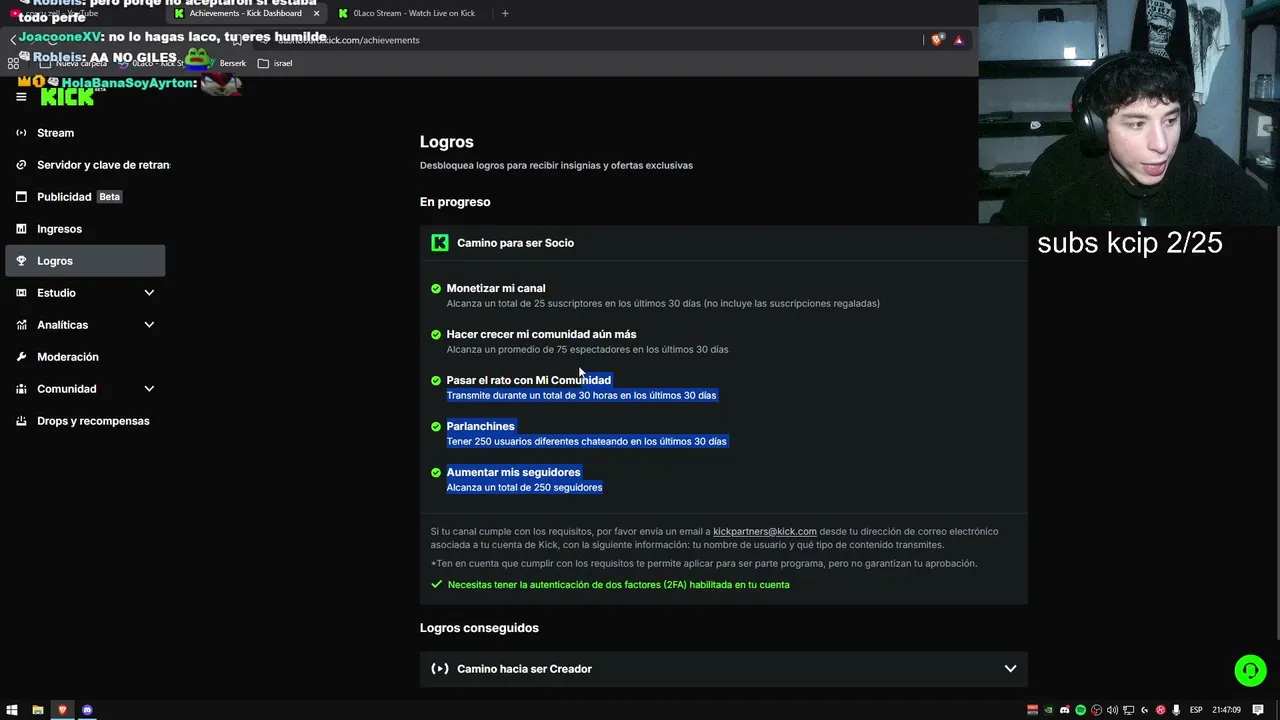
Task: Click the Brave Shields icon
Action: tap(937, 40)
